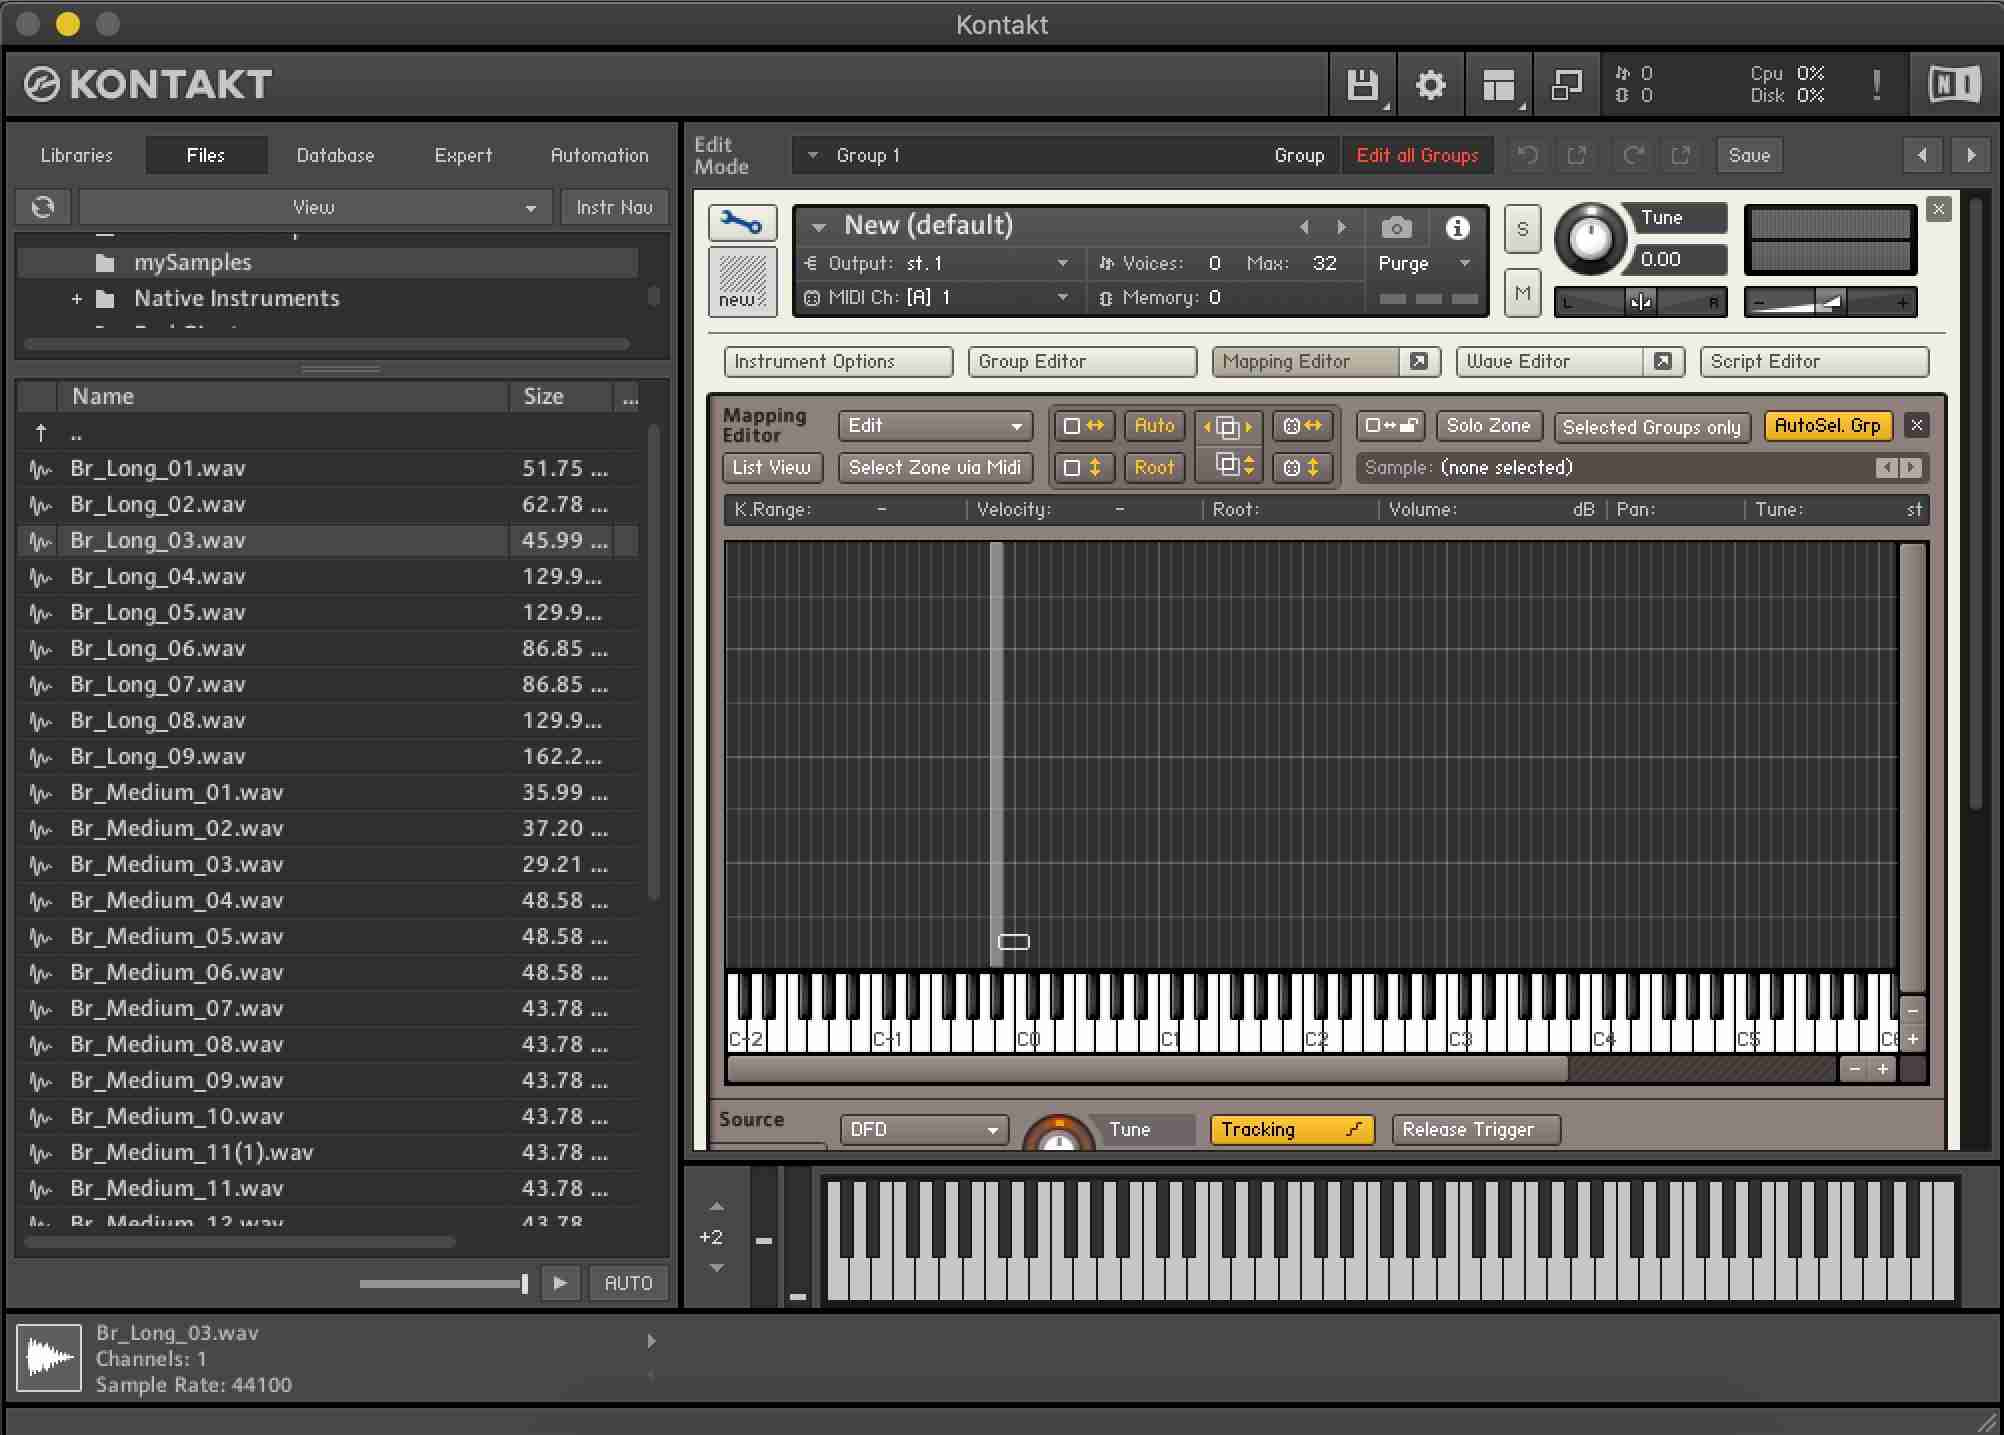Click the refresh icon in Files browser
Screen dimensions: 2004x1435
pos(43,207)
